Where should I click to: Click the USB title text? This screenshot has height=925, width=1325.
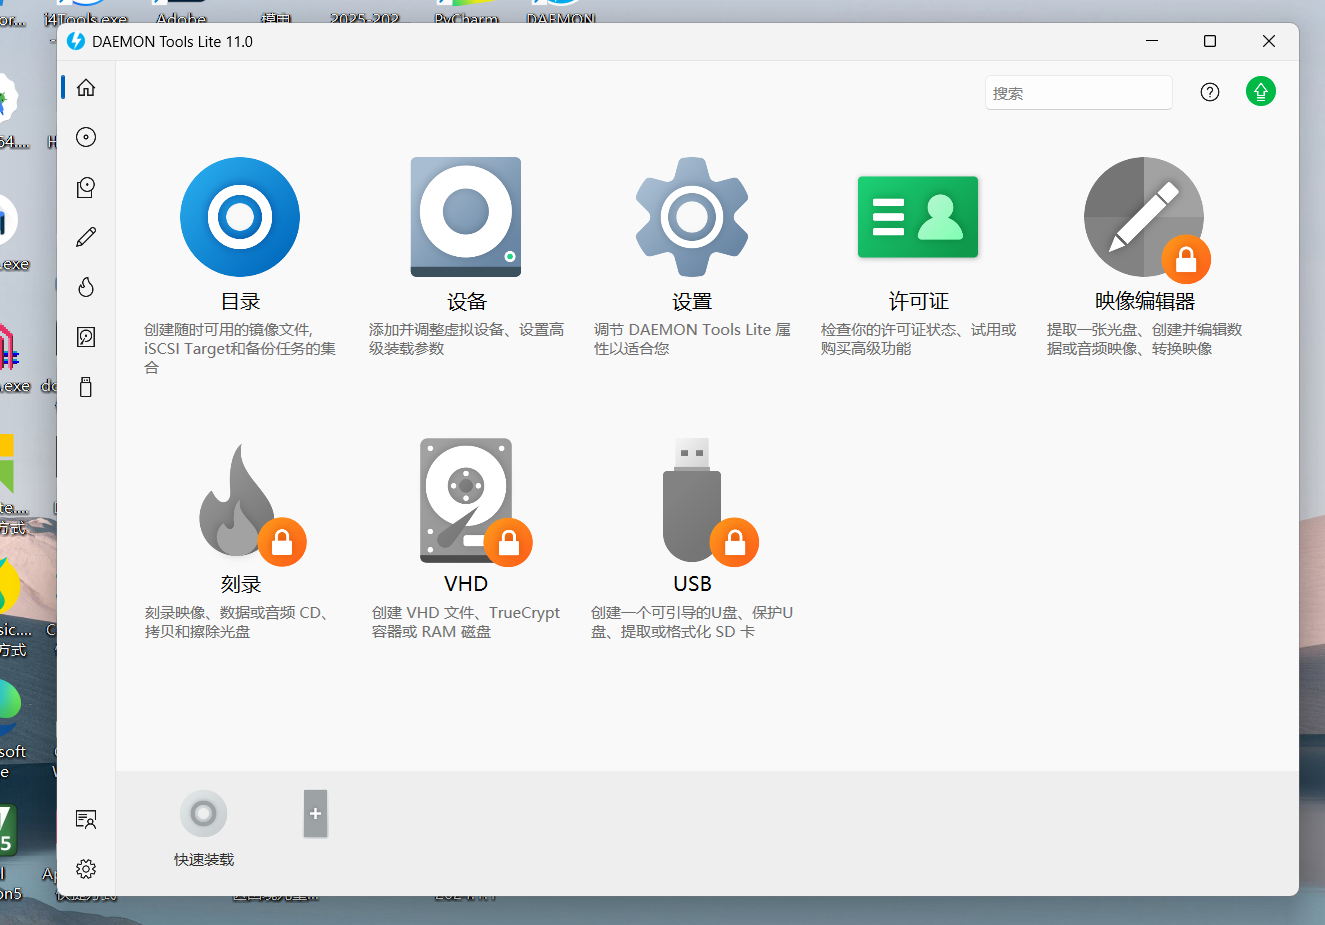692,584
